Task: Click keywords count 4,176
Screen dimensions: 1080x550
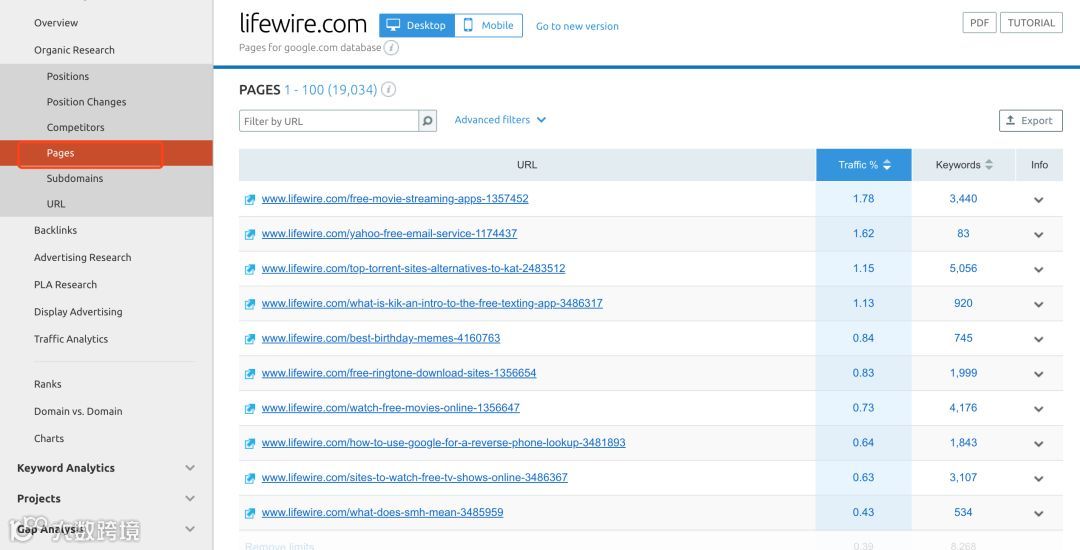Action: pos(963,408)
